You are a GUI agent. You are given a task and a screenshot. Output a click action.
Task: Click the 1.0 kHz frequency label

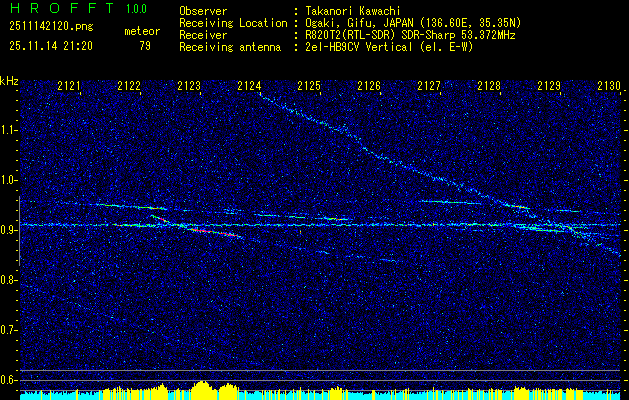pos(8,181)
